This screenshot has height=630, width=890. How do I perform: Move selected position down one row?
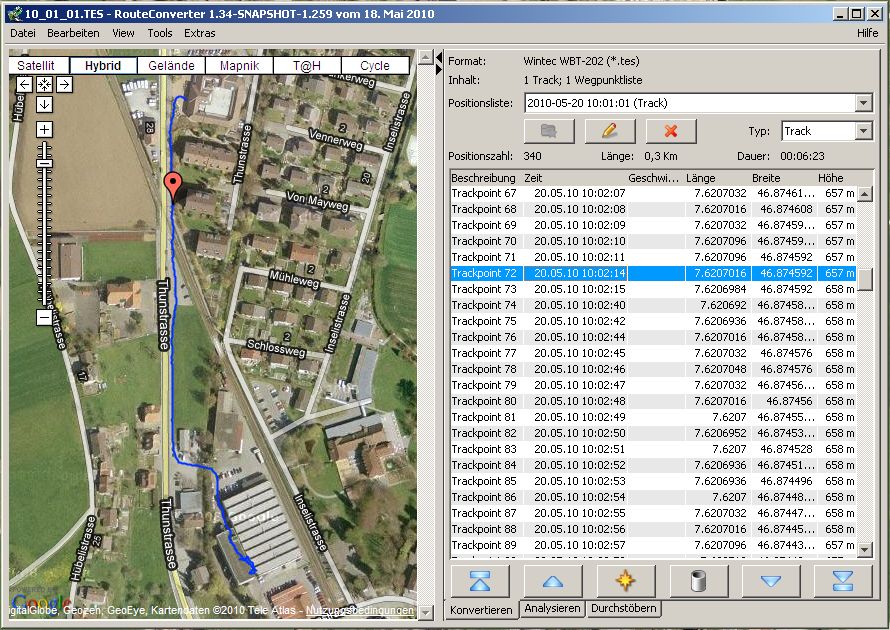point(770,581)
